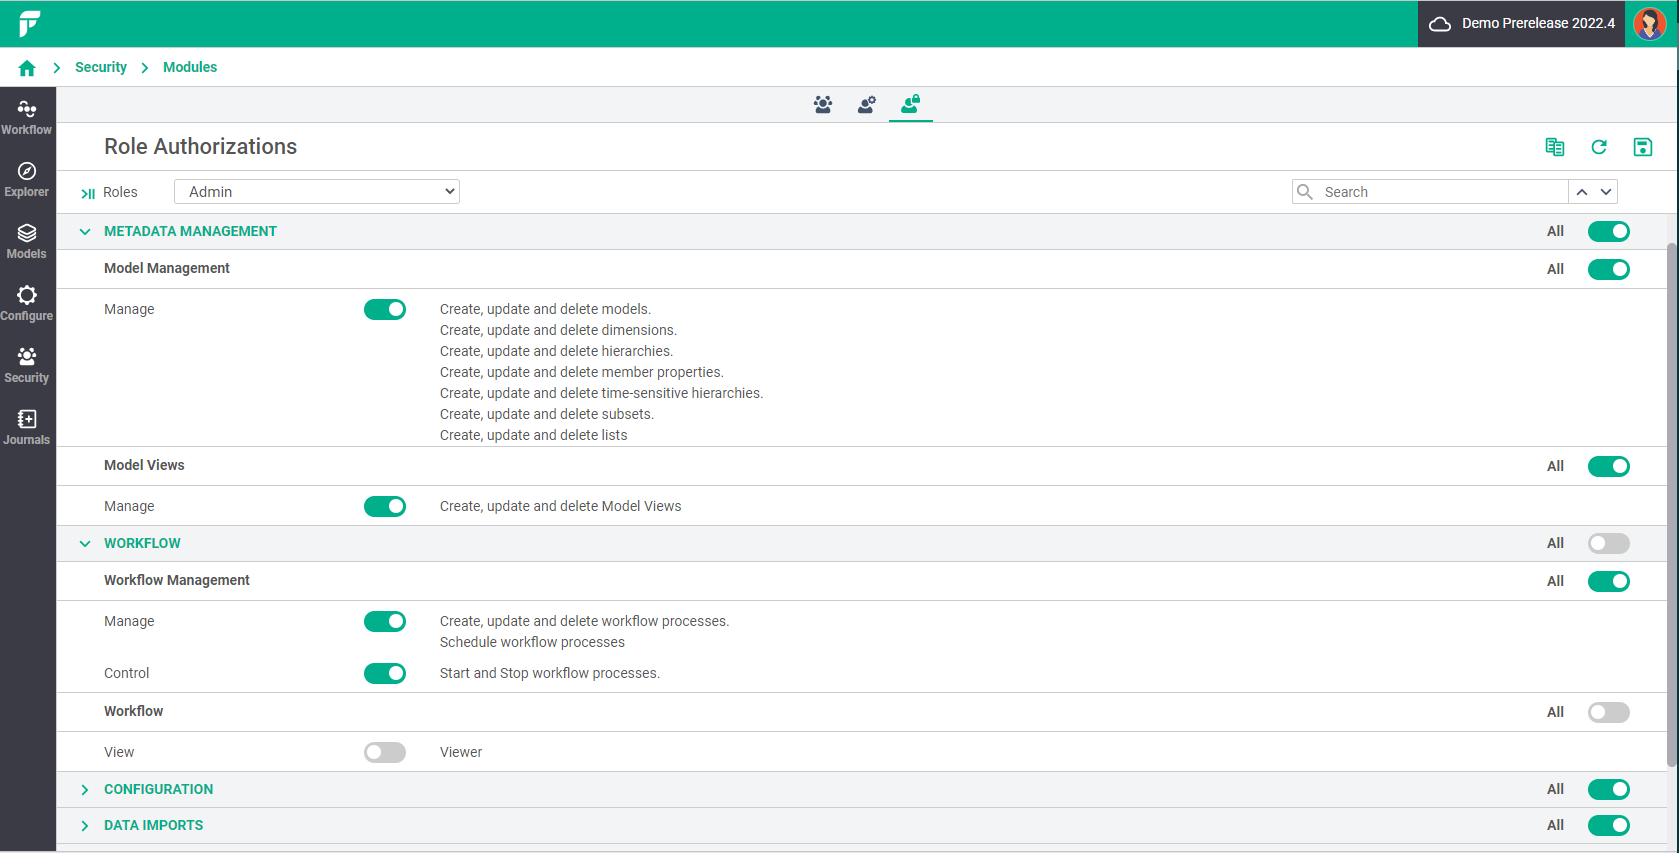
Task: Open the Roles dropdown showing Admin
Action: coord(317,192)
